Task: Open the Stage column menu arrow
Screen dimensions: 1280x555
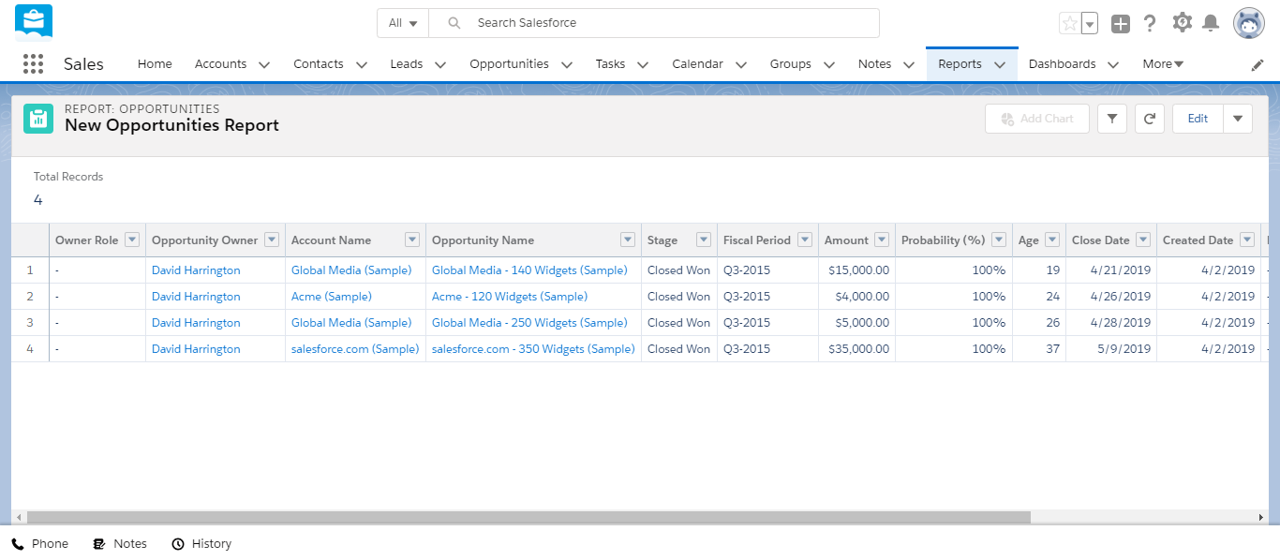Action: [x=704, y=240]
